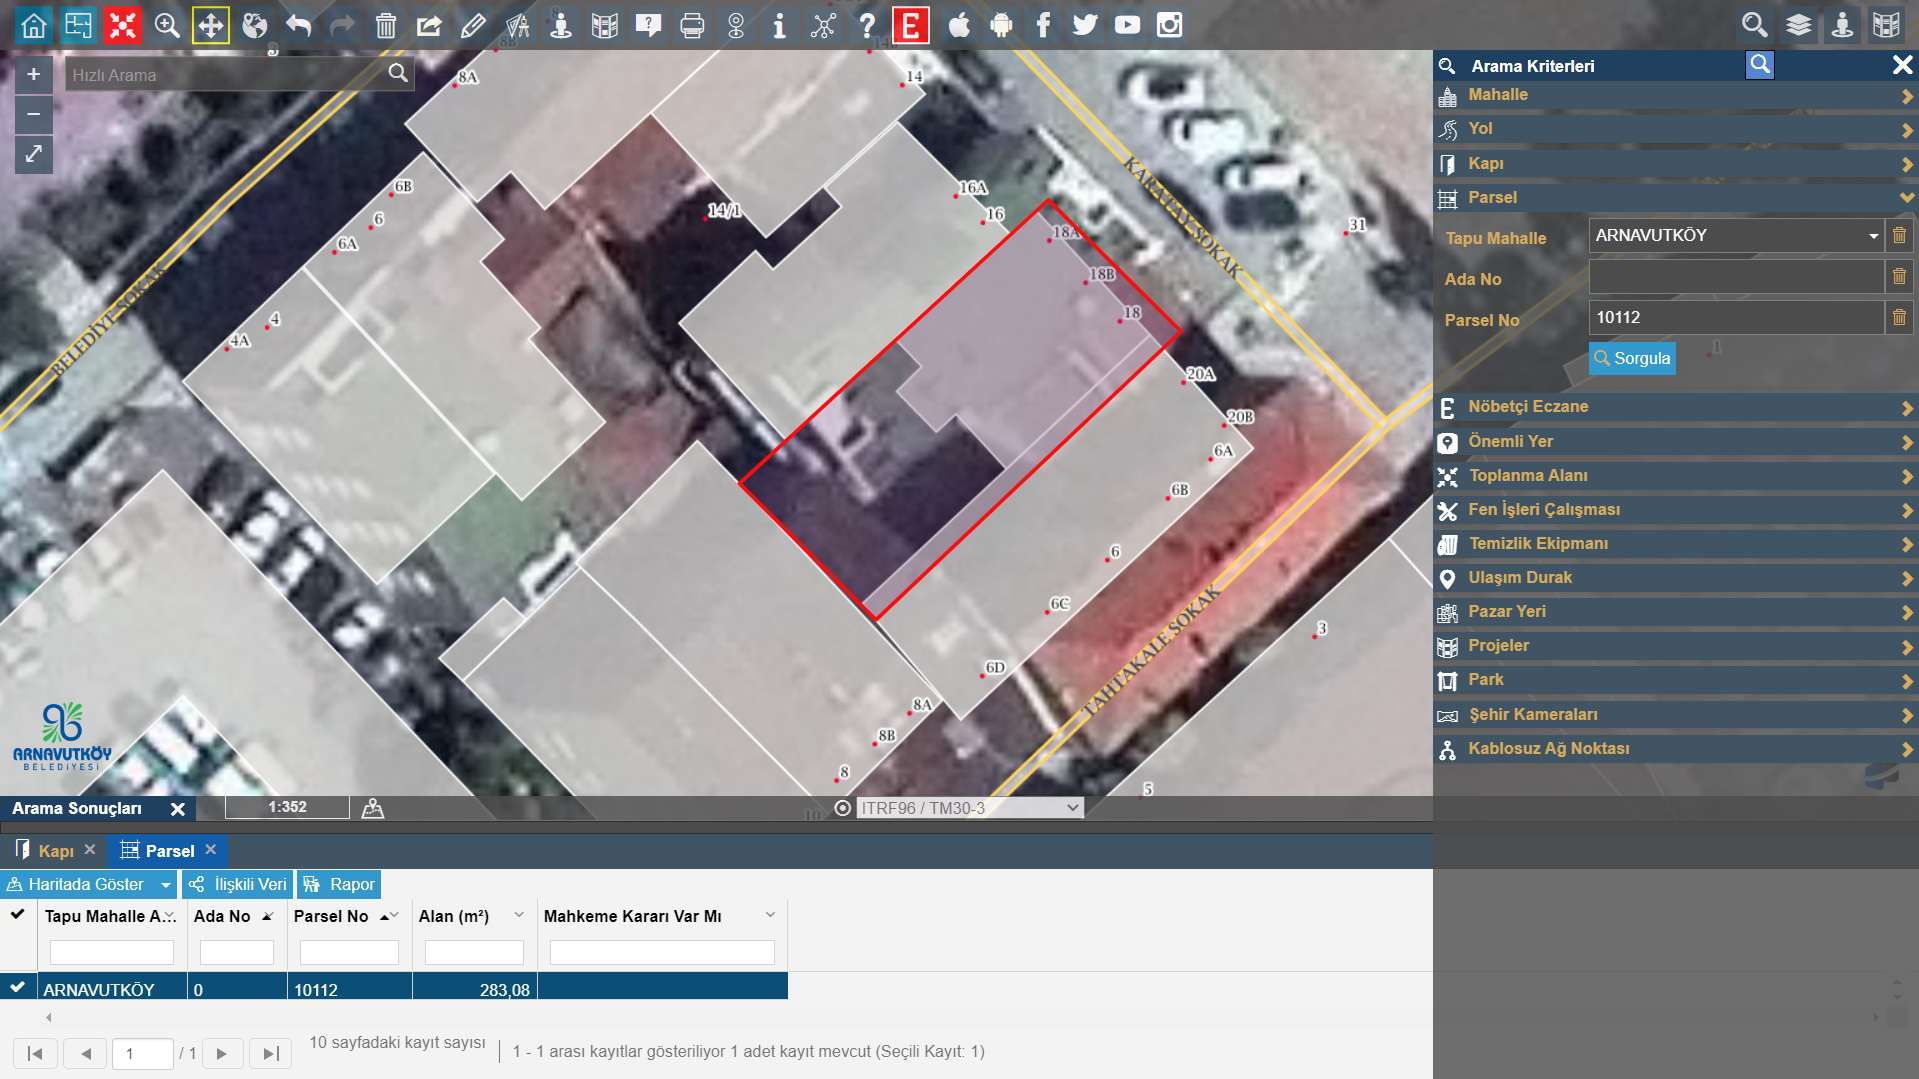Viewport: 1919px width, 1079px height.
Task: Zoom in the map with plus button
Action: (x=34, y=75)
